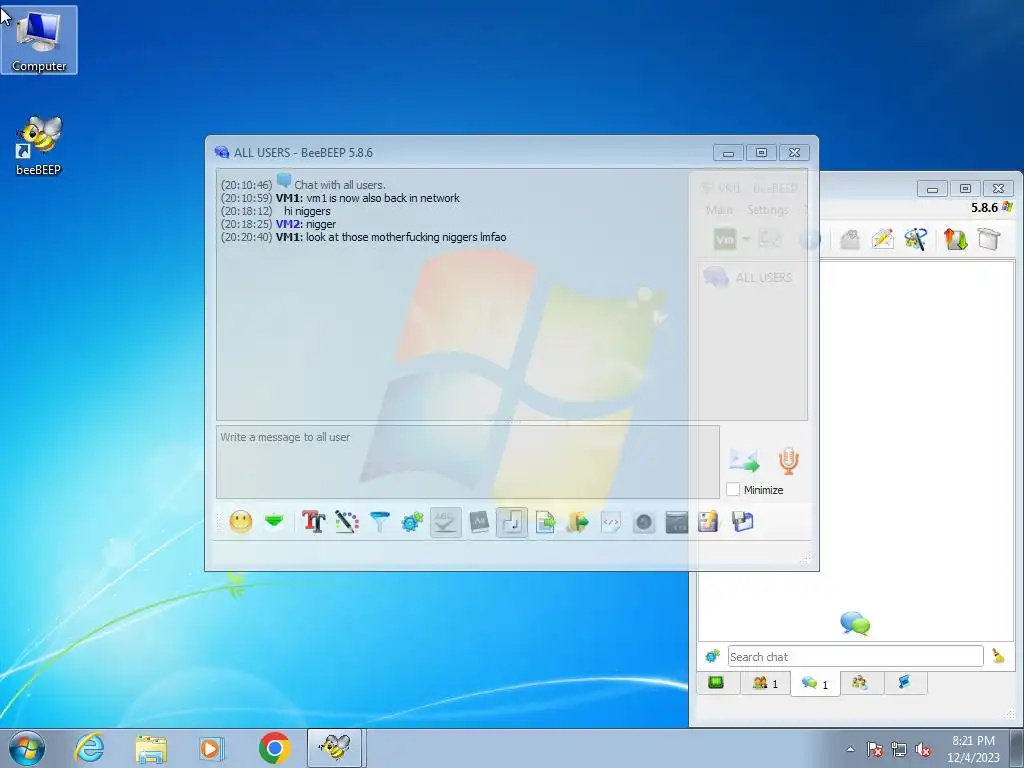
Task: Open beeBEEP desktop shortcut
Action: coord(39,146)
